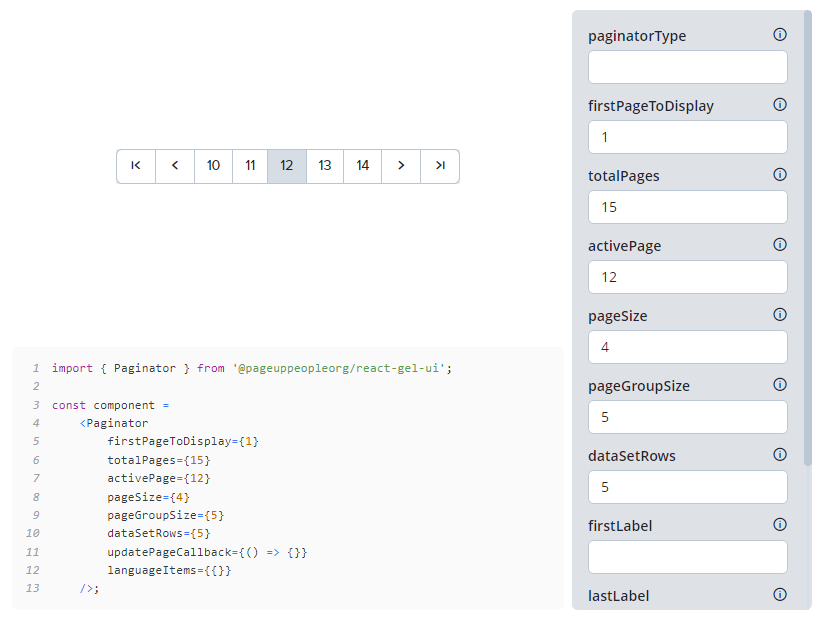Image resolution: width=824 pixels, height=620 pixels.
Task: Select page 14 in the paginator
Action: (362, 166)
